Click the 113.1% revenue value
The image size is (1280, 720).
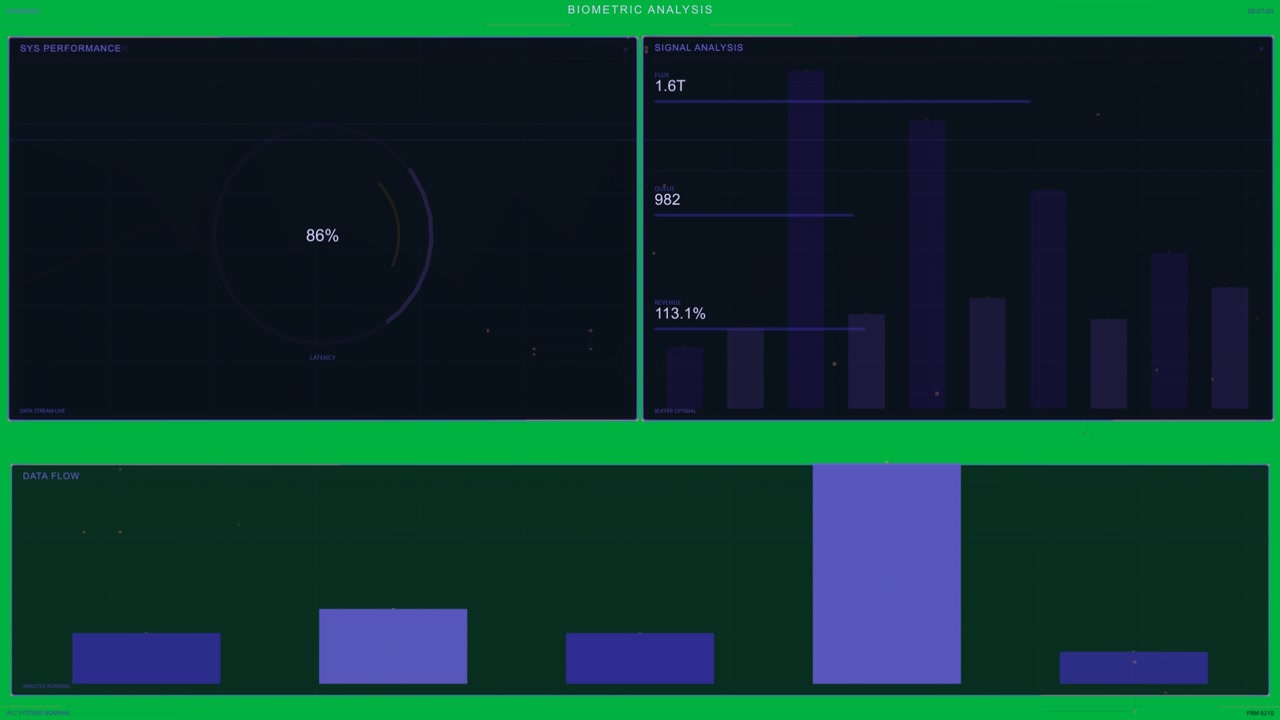pyautogui.click(x=680, y=314)
